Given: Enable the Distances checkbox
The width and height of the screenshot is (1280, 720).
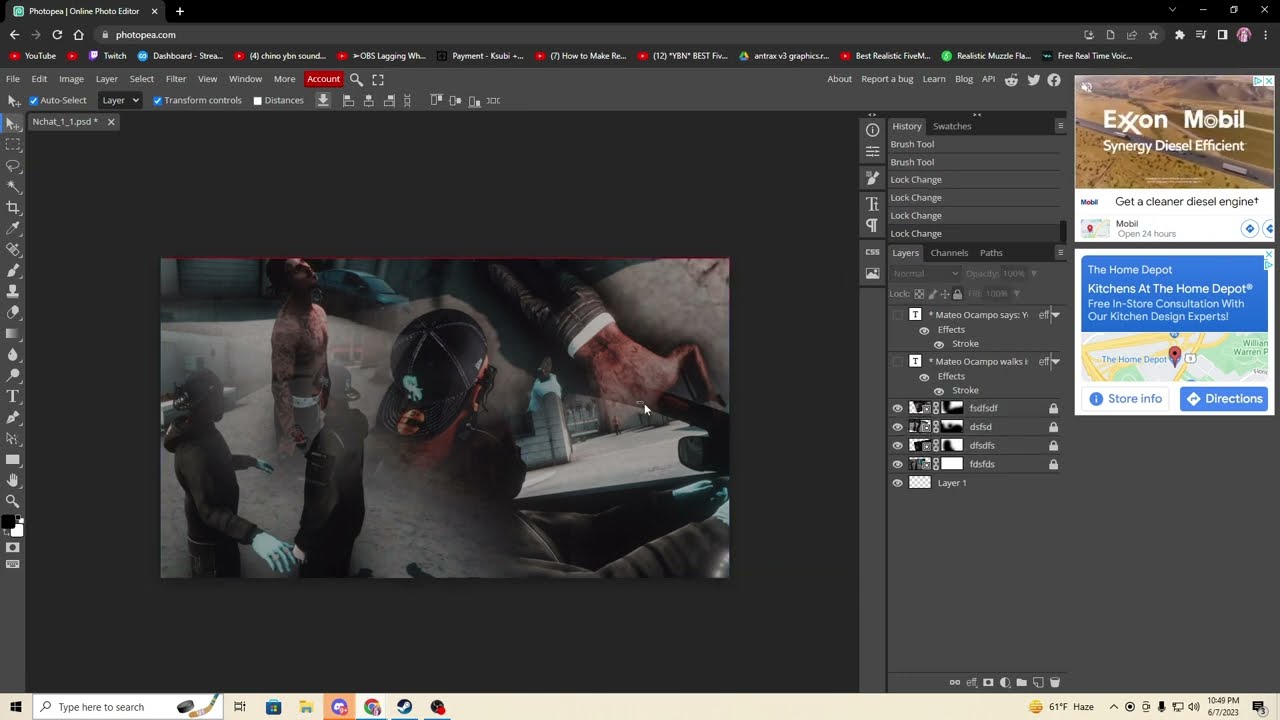Looking at the screenshot, I should pyautogui.click(x=257, y=100).
